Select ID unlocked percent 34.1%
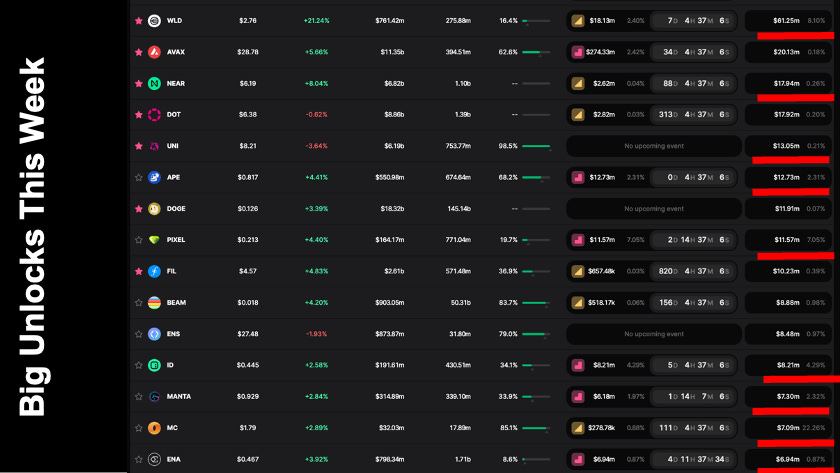The height and width of the screenshot is (473, 840). pos(508,365)
